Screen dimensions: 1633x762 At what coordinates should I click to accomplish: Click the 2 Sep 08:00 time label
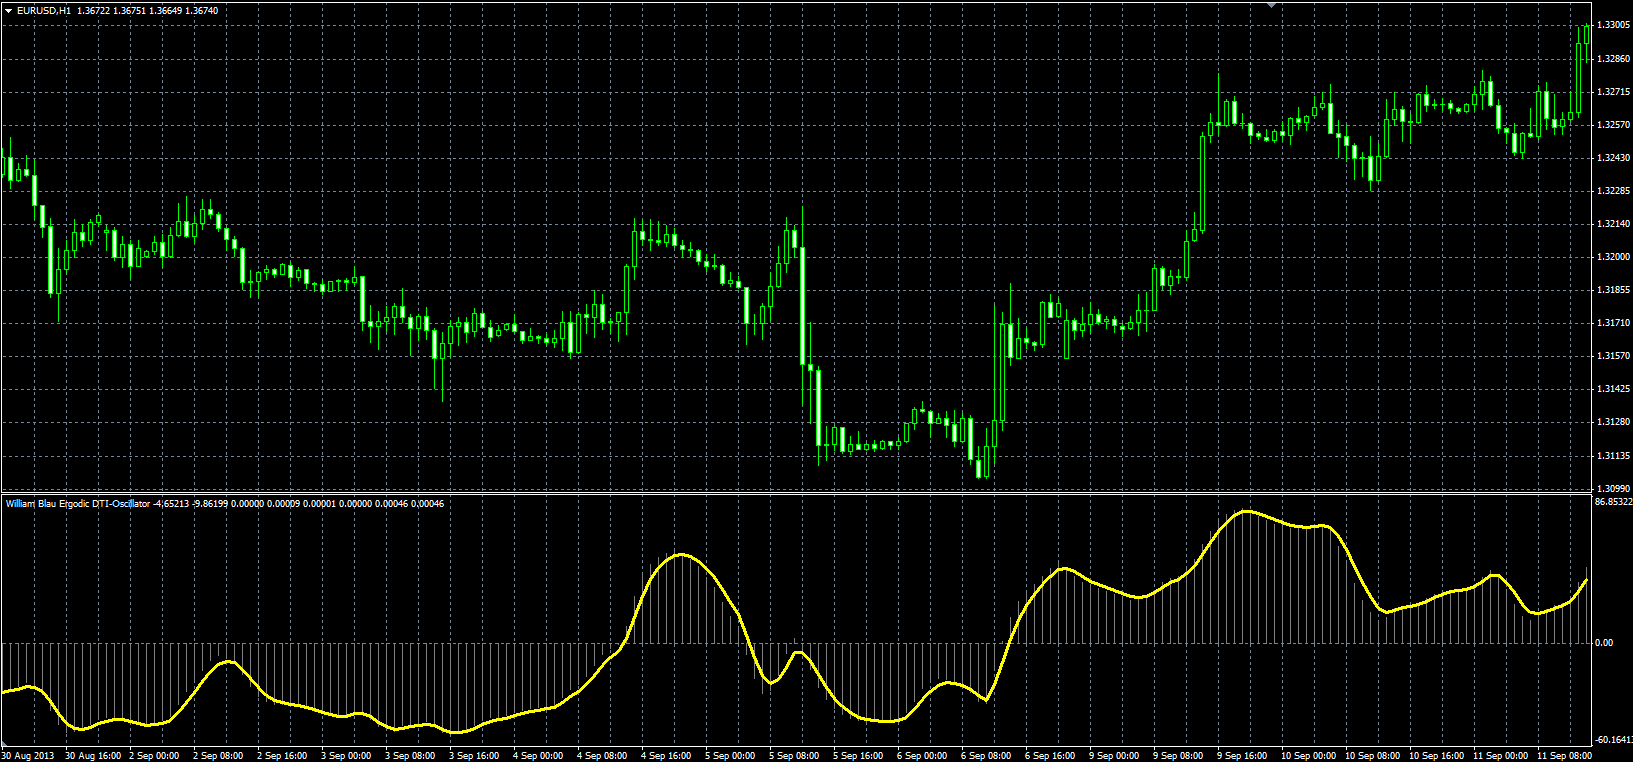click(x=219, y=756)
